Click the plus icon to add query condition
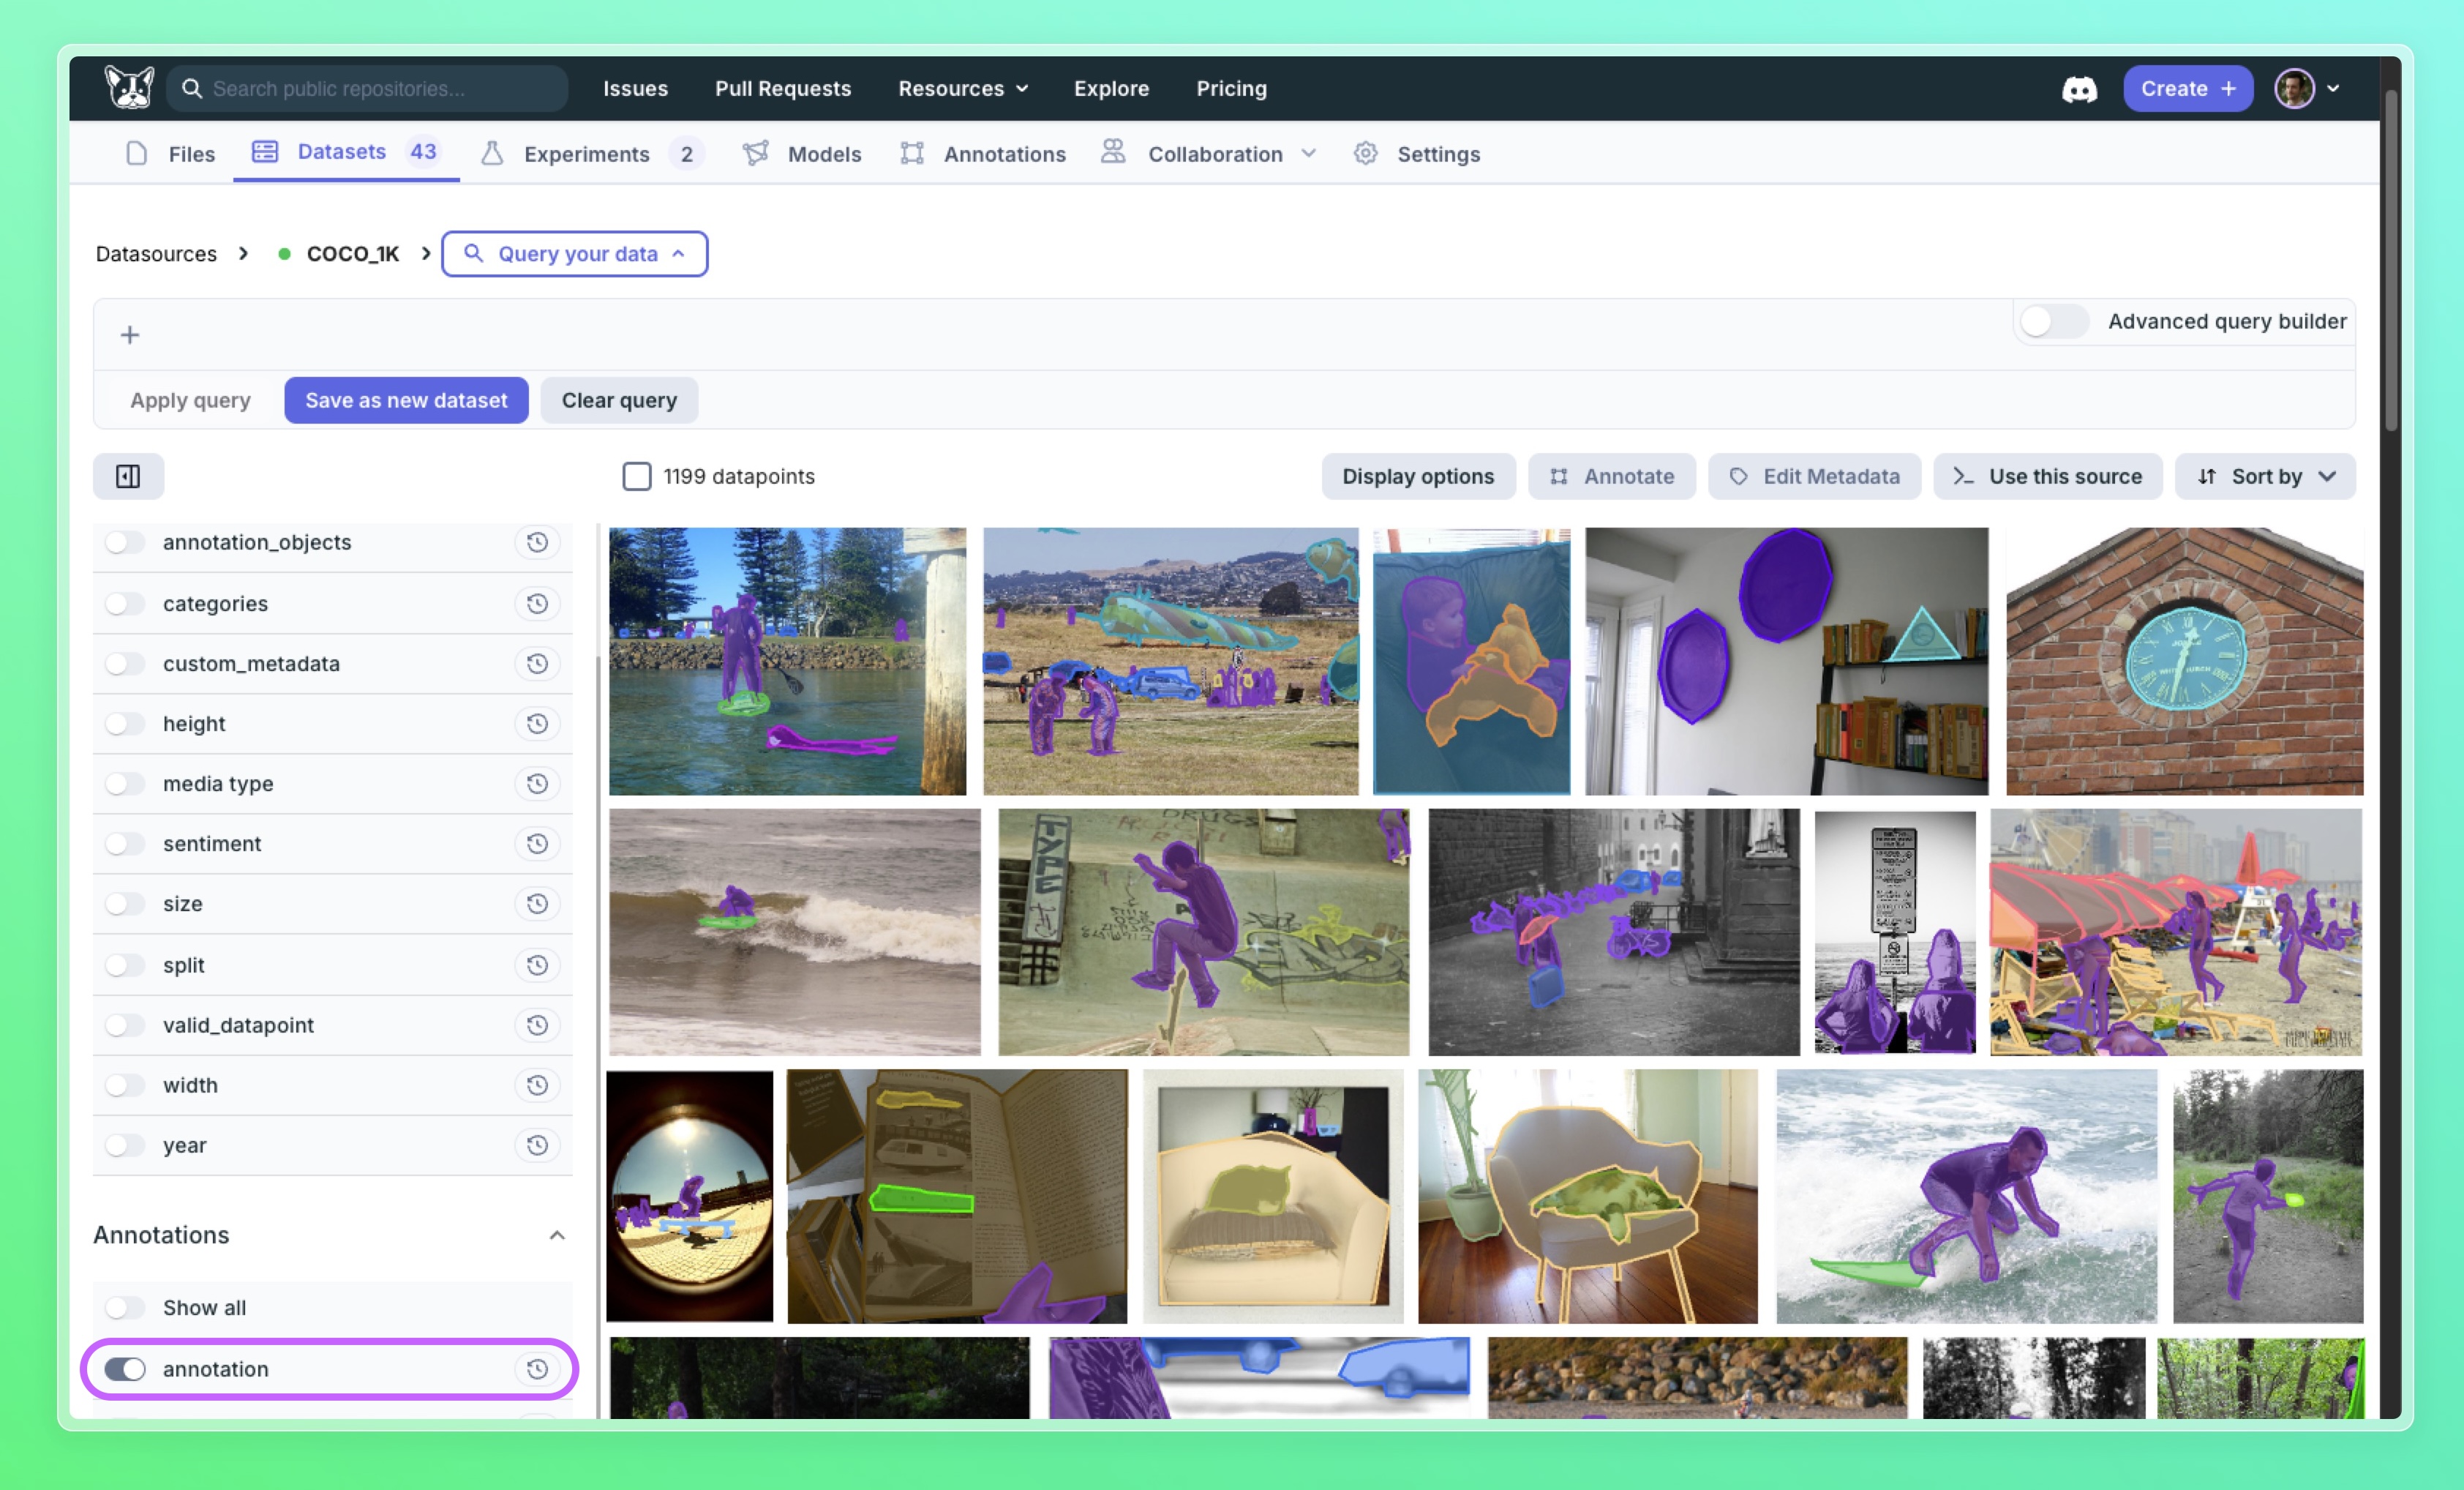 click(x=129, y=335)
